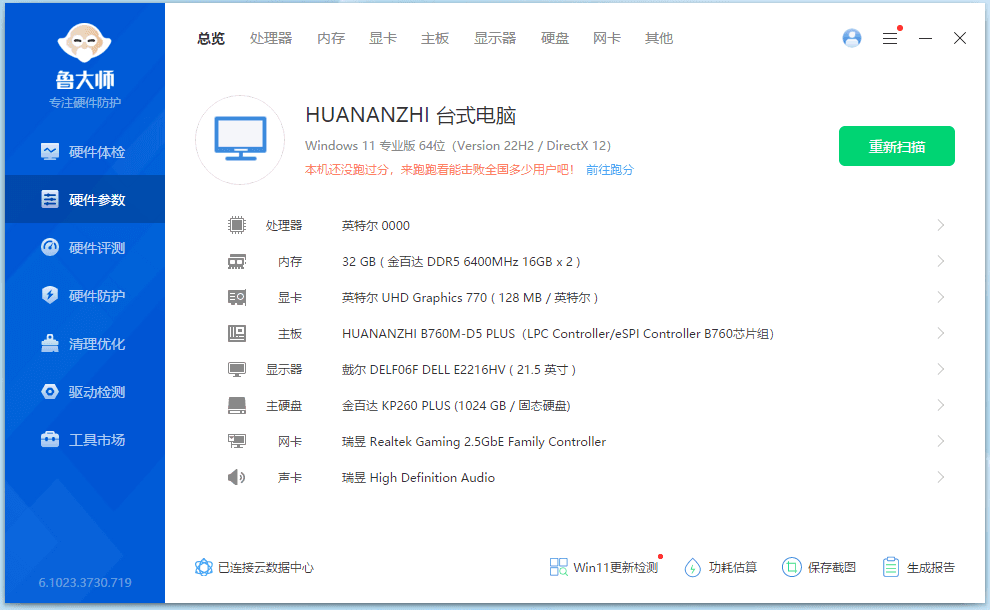Open 硬件评测 benchmark section
Viewport: 990px width, 610px height.
(x=84, y=248)
